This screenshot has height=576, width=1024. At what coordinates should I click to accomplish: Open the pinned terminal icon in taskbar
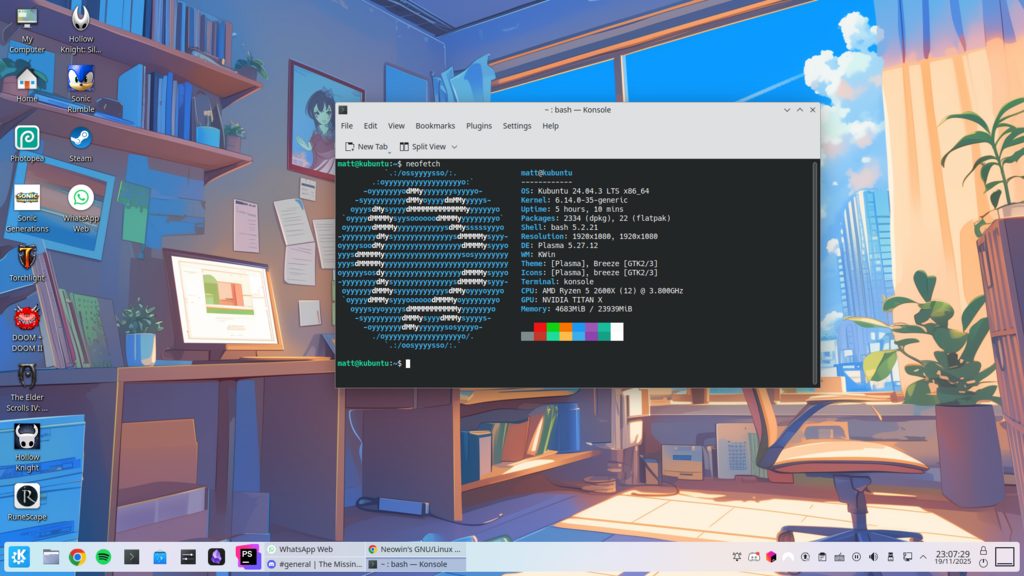pyautogui.click(x=131, y=557)
